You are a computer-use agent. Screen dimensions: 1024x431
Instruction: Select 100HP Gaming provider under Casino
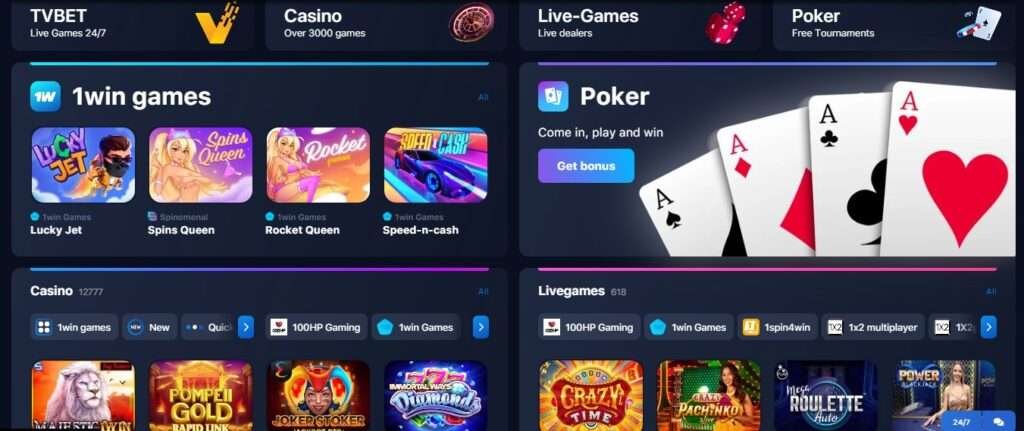[x=317, y=327]
